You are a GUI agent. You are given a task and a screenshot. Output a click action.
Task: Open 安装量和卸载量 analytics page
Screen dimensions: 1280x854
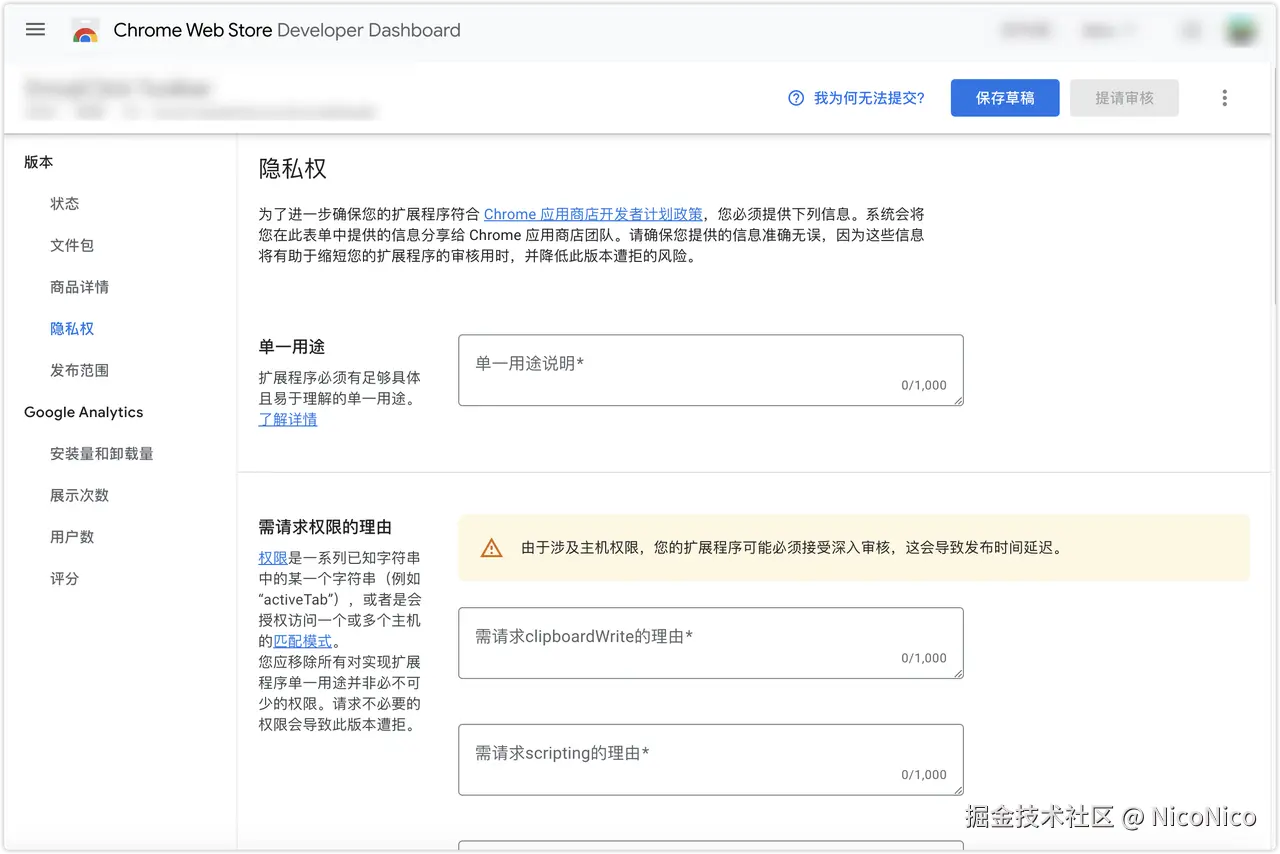[x=102, y=453]
